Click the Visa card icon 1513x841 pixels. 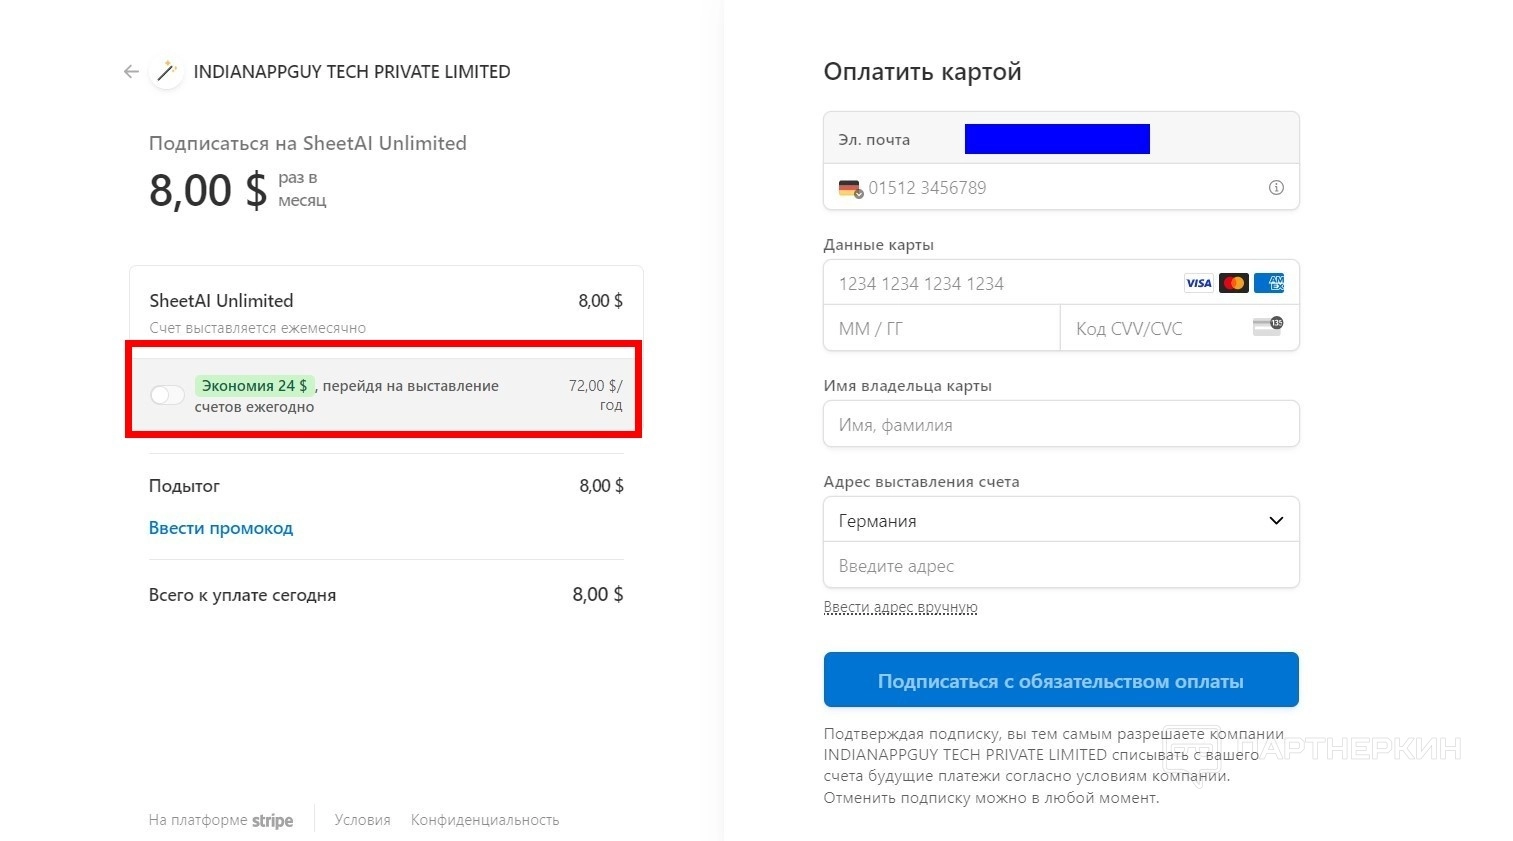[x=1198, y=284]
